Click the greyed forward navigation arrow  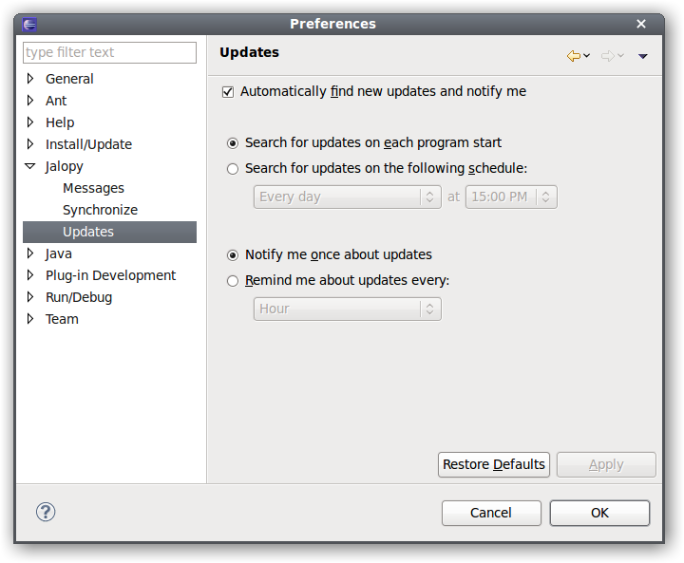pos(608,56)
